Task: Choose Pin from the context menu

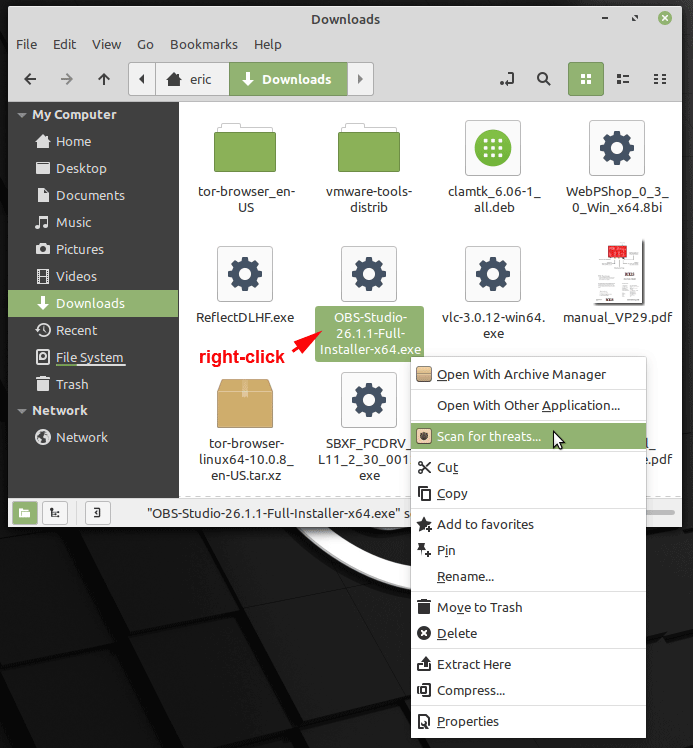Action: (x=528, y=551)
